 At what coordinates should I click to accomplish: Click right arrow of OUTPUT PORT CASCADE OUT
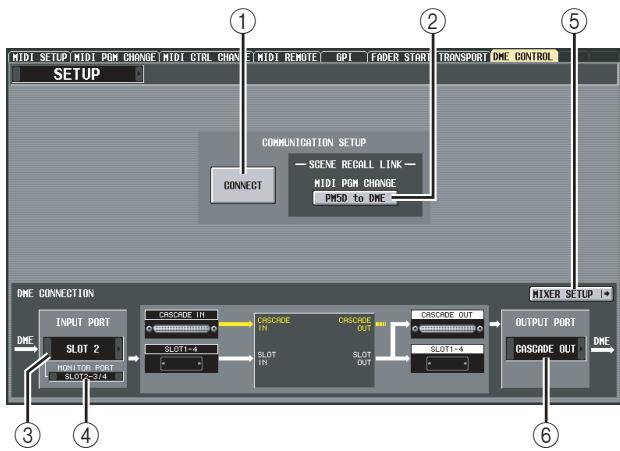(x=581, y=349)
